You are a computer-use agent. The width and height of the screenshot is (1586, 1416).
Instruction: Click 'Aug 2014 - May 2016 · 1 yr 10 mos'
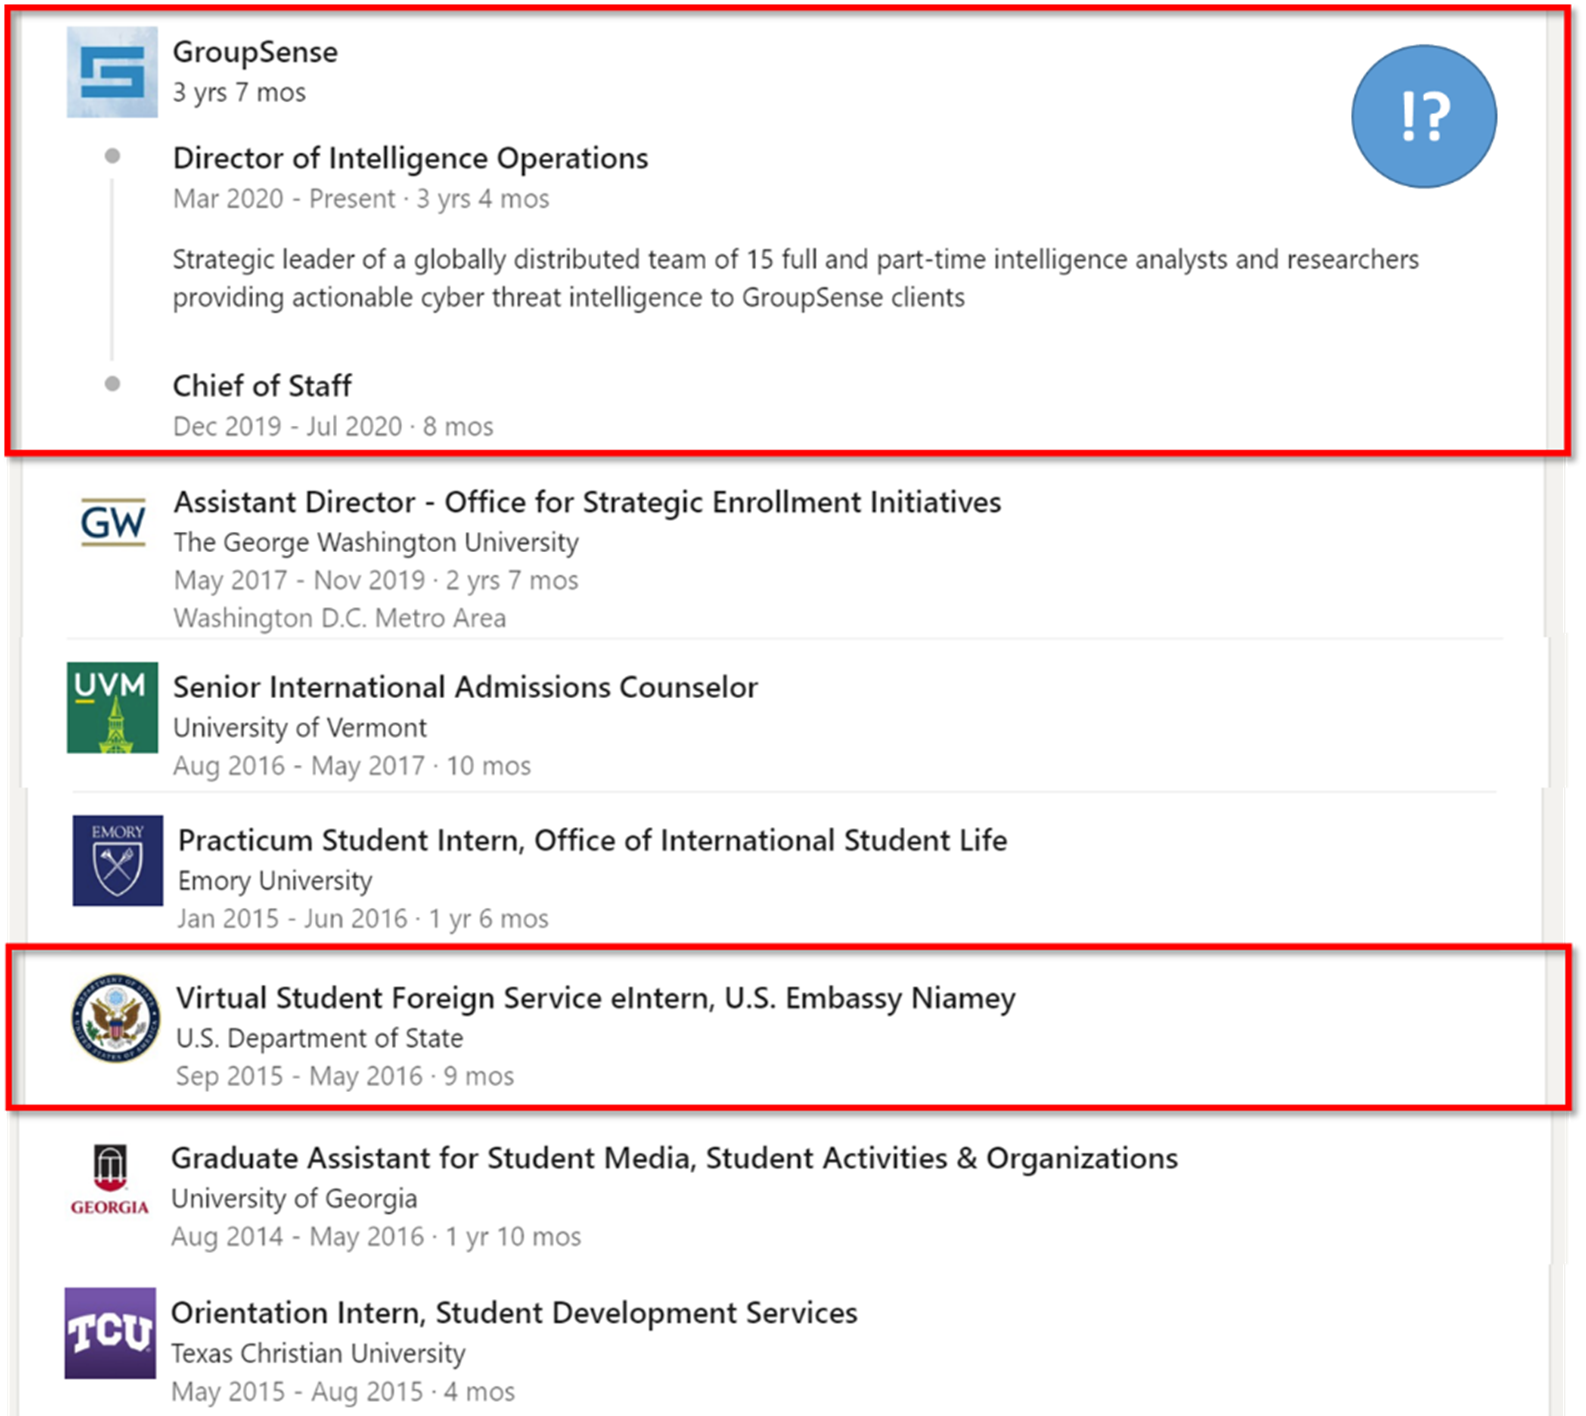pos(376,1236)
